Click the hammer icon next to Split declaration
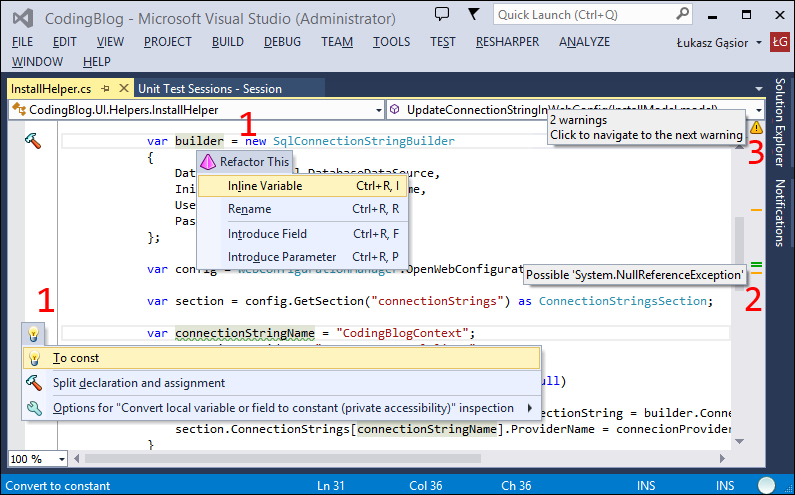This screenshot has width=795, height=495. [x=34, y=383]
